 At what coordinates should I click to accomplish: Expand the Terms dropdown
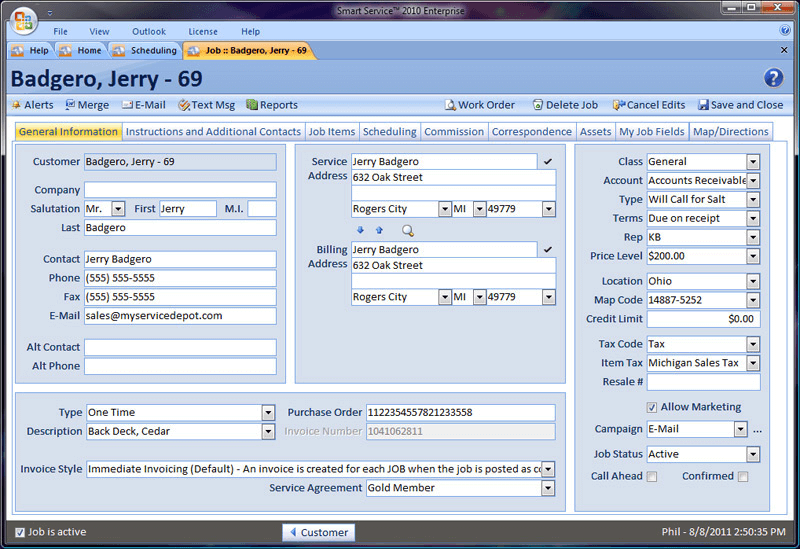coord(753,219)
